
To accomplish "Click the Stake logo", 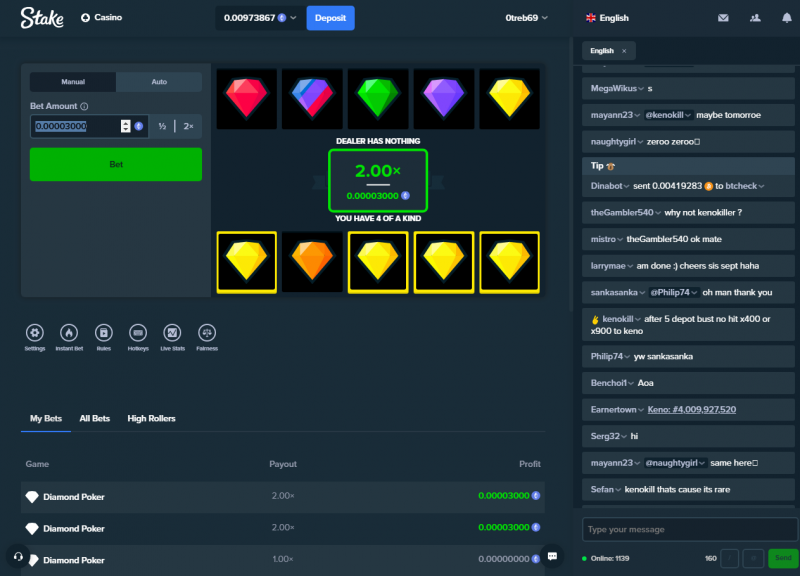I will 42,18.
